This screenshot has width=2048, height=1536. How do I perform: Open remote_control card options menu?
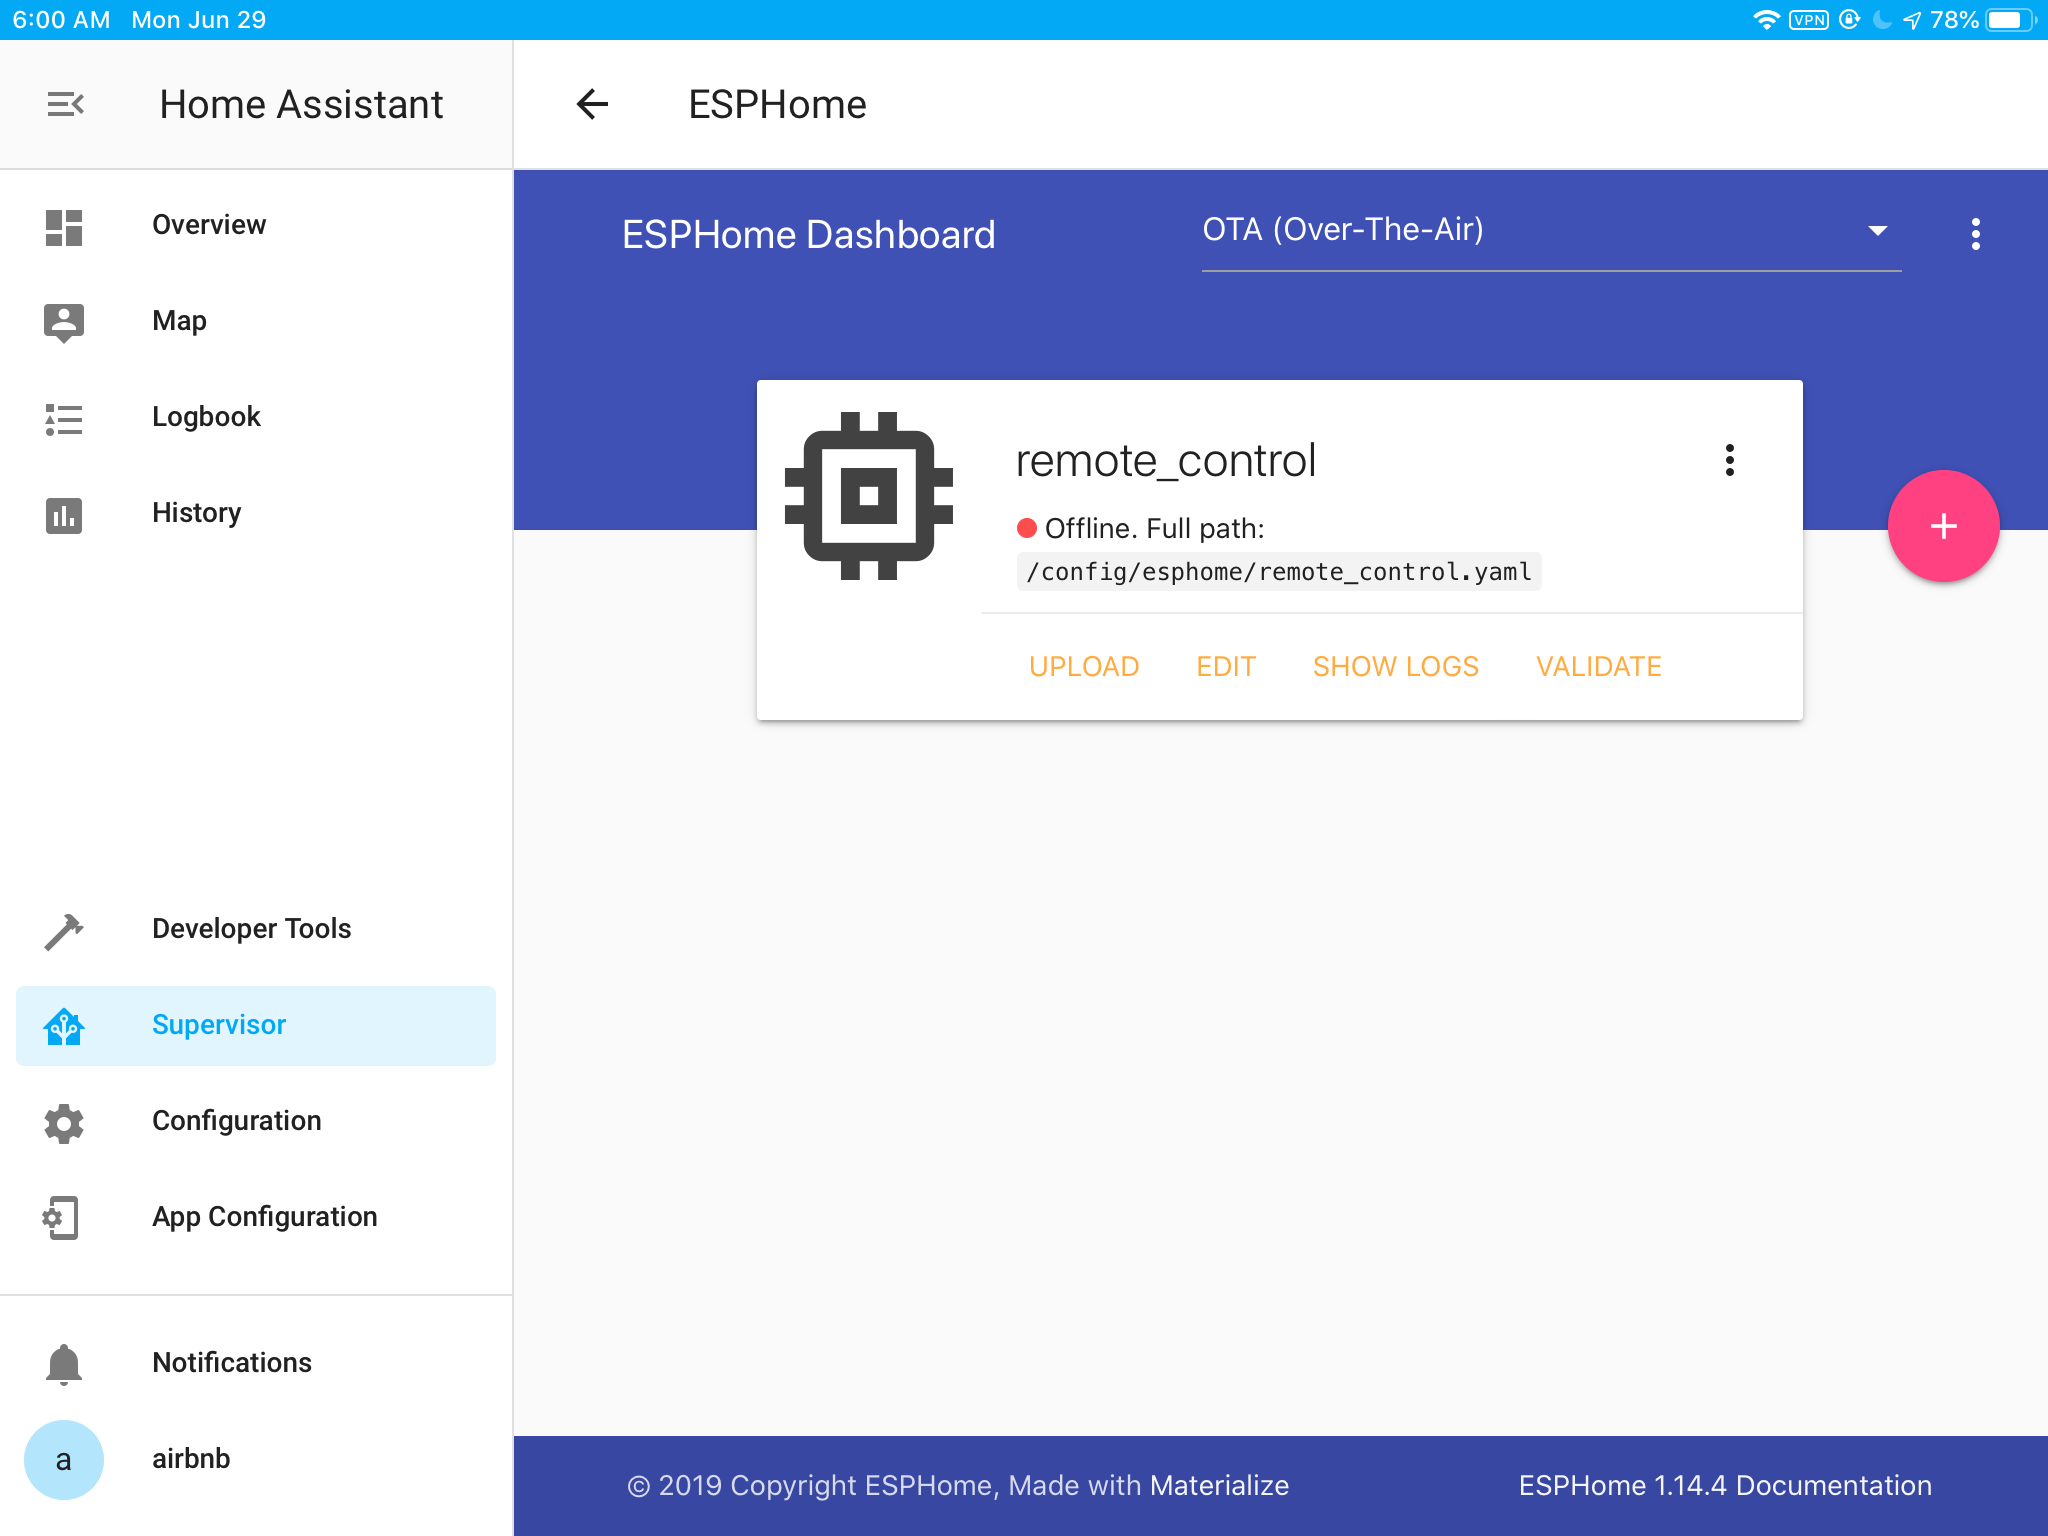1729,460
